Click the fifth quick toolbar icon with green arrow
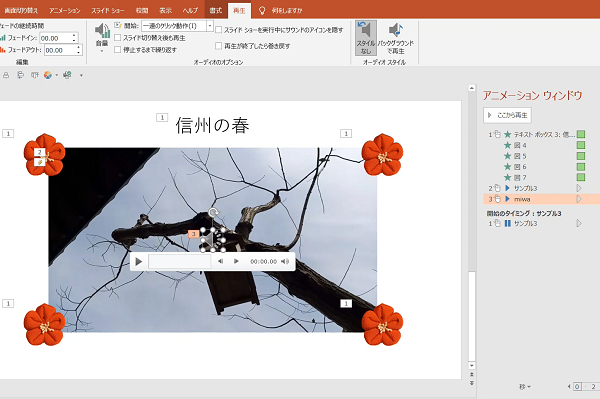 click(x=67, y=75)
